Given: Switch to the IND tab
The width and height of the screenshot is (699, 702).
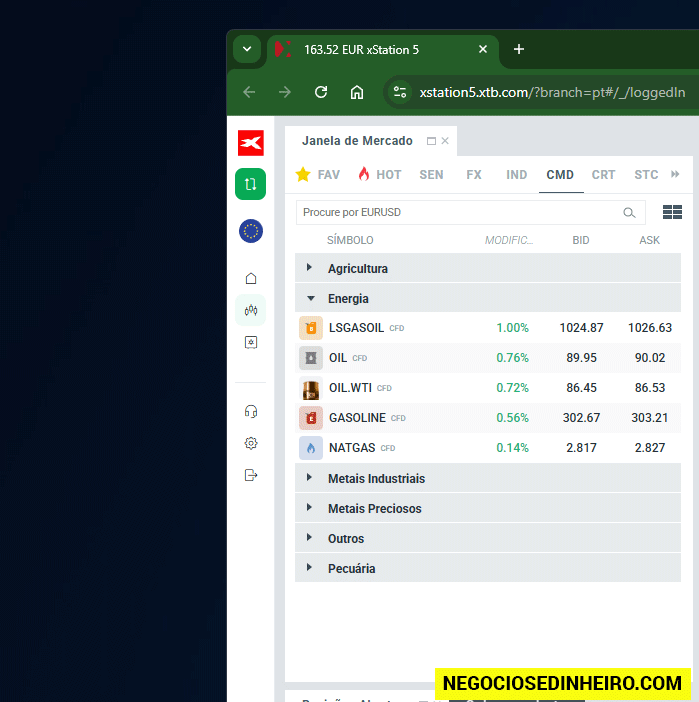Looking at the screenshot, I should [516, 175].
